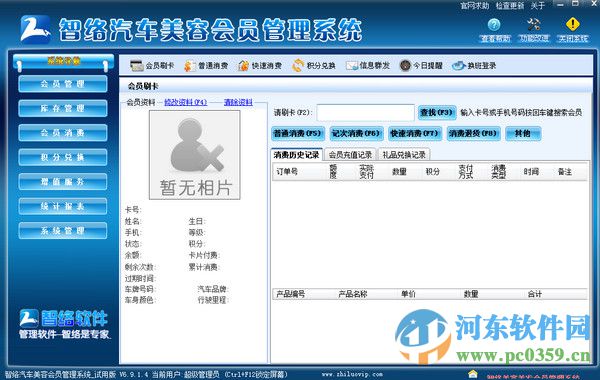Click the 合计 column header
600x380 pixels.
pyautogui.click(x=535, y=294)
